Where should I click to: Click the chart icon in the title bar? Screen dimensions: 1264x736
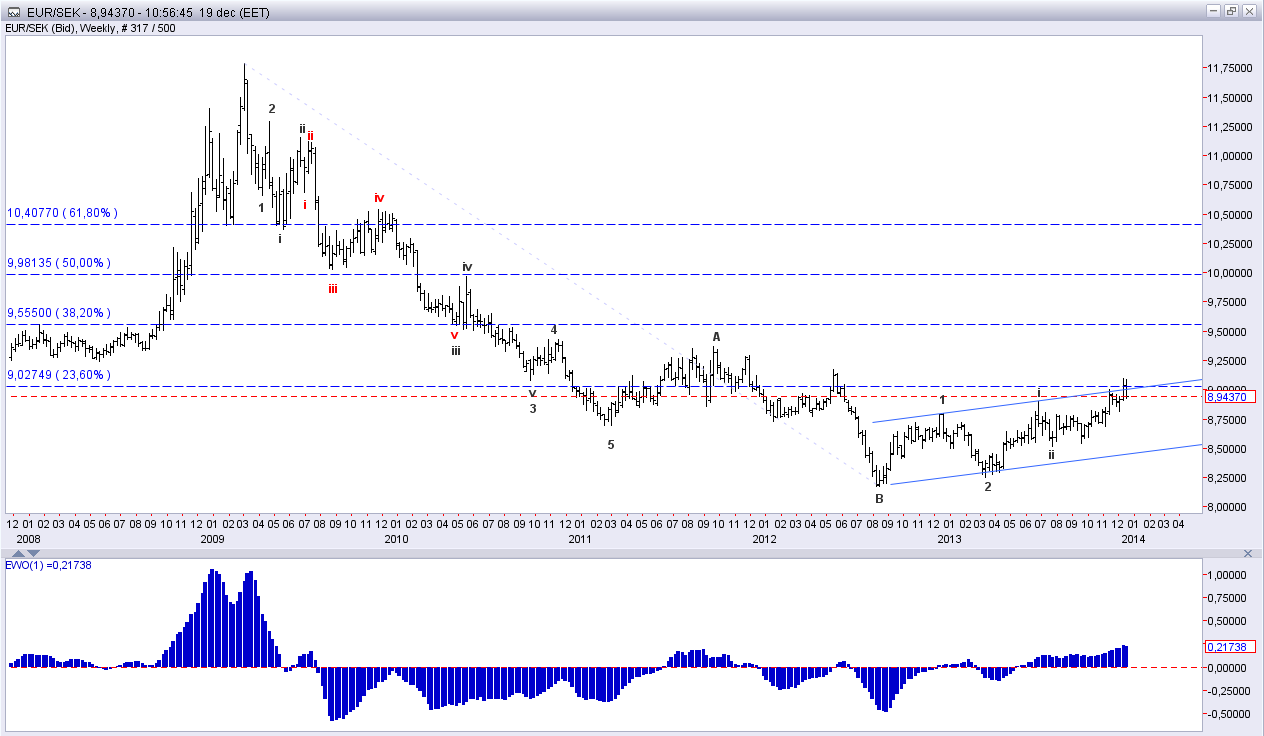click(x=12, y=11)
